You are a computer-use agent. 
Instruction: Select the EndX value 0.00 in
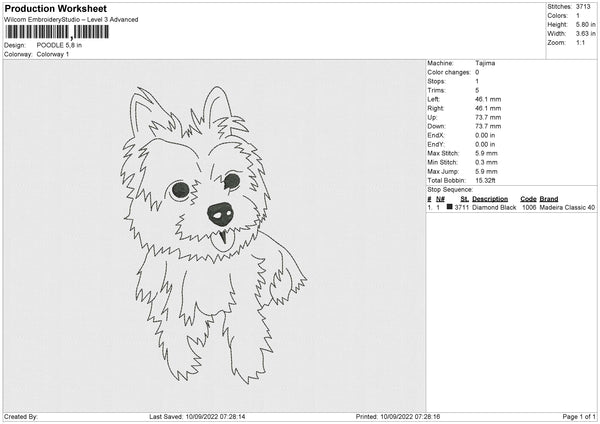point(485,135)
